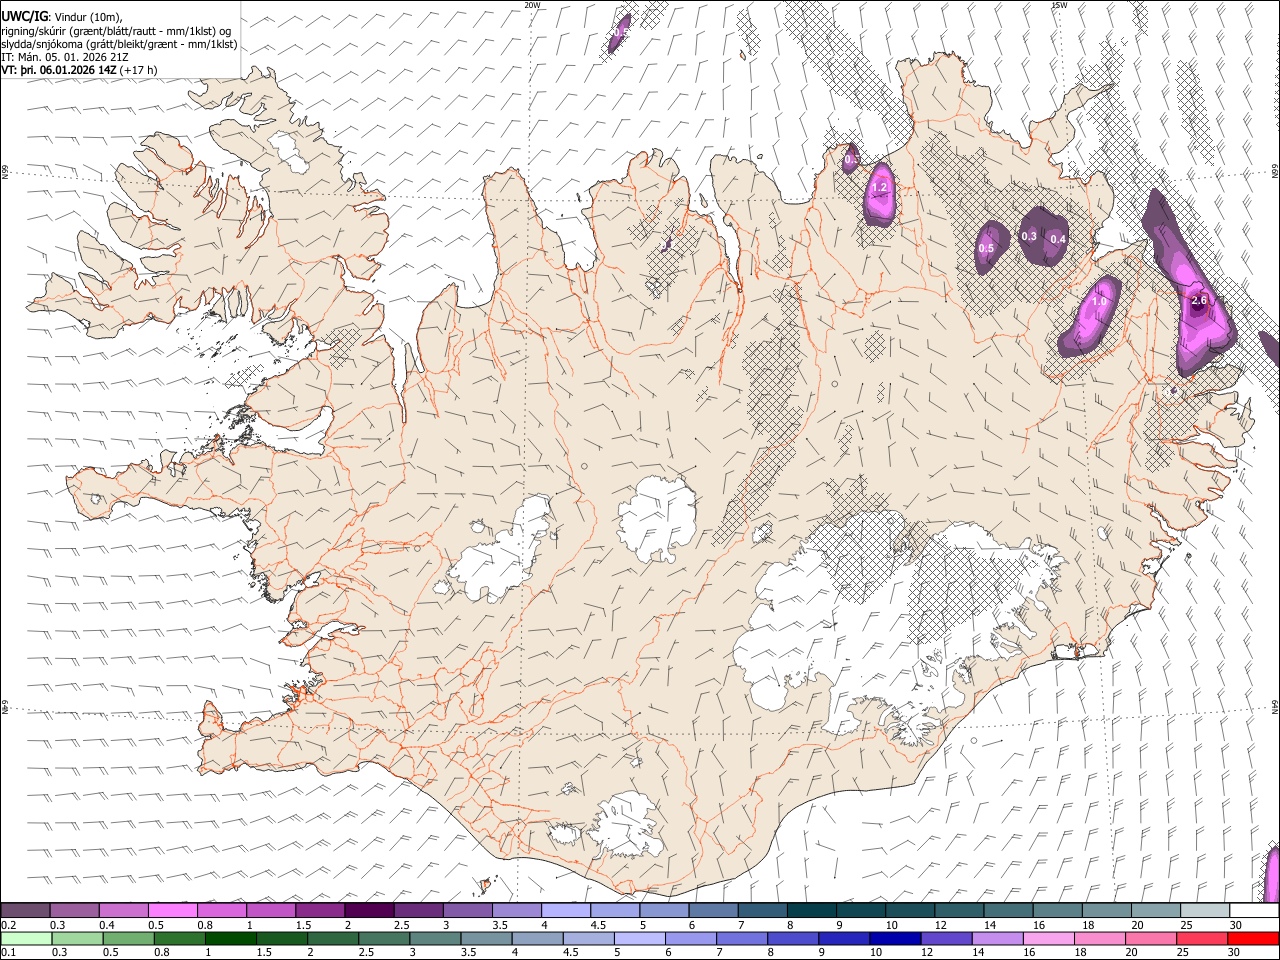Click the 'rigning/skúrir' legend description line
This screenshot has height=960, width=1280.
pyautogui.click(x=116, y=31)
